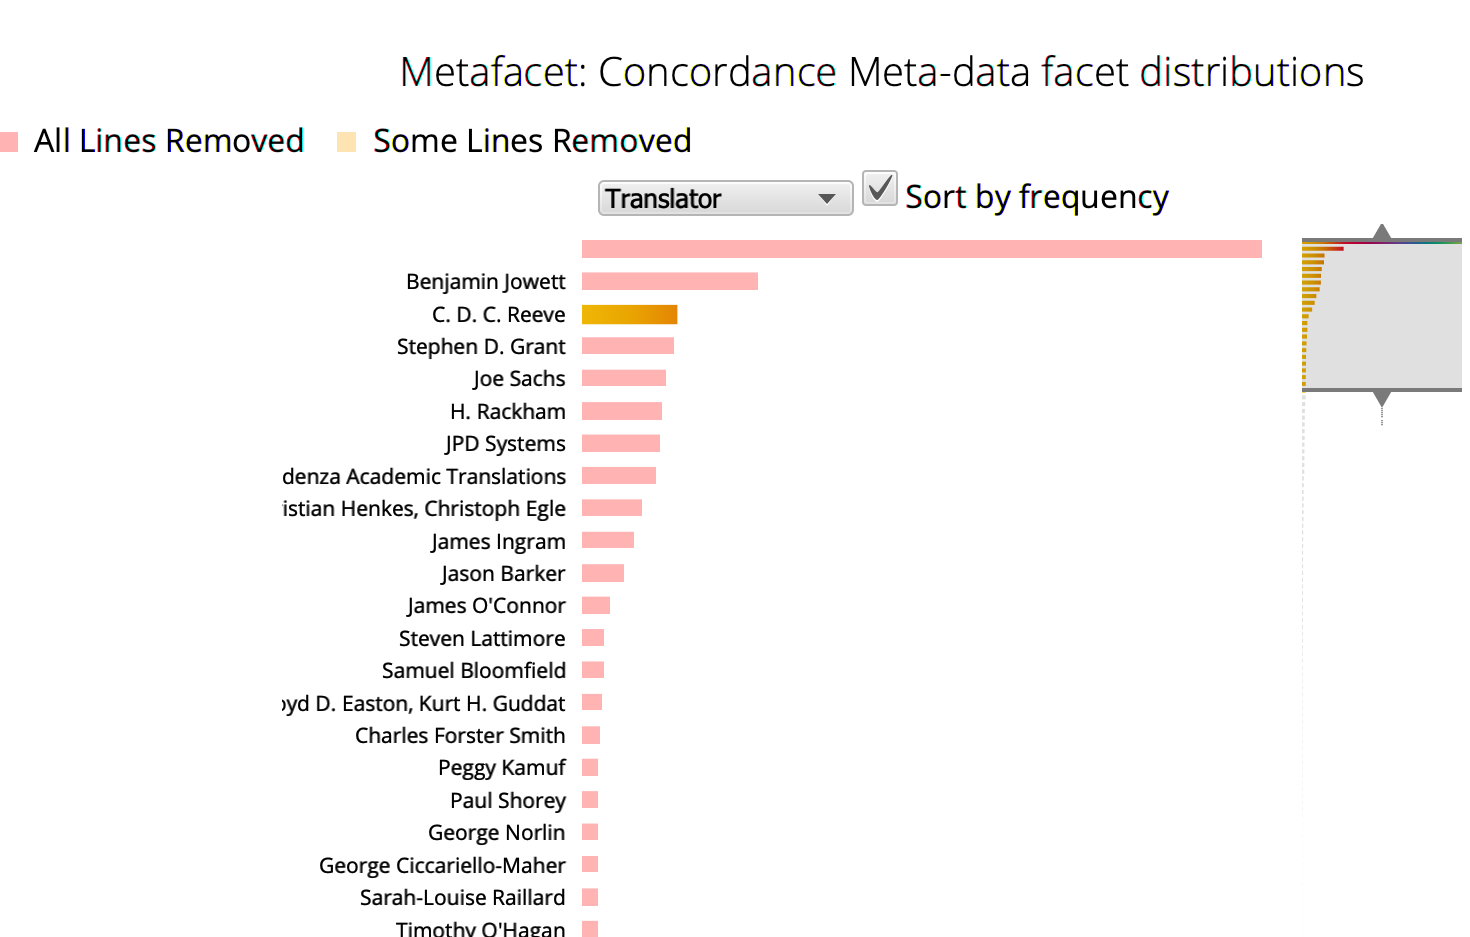Open the Translator facet dropdown

click(x=724, y=198)
